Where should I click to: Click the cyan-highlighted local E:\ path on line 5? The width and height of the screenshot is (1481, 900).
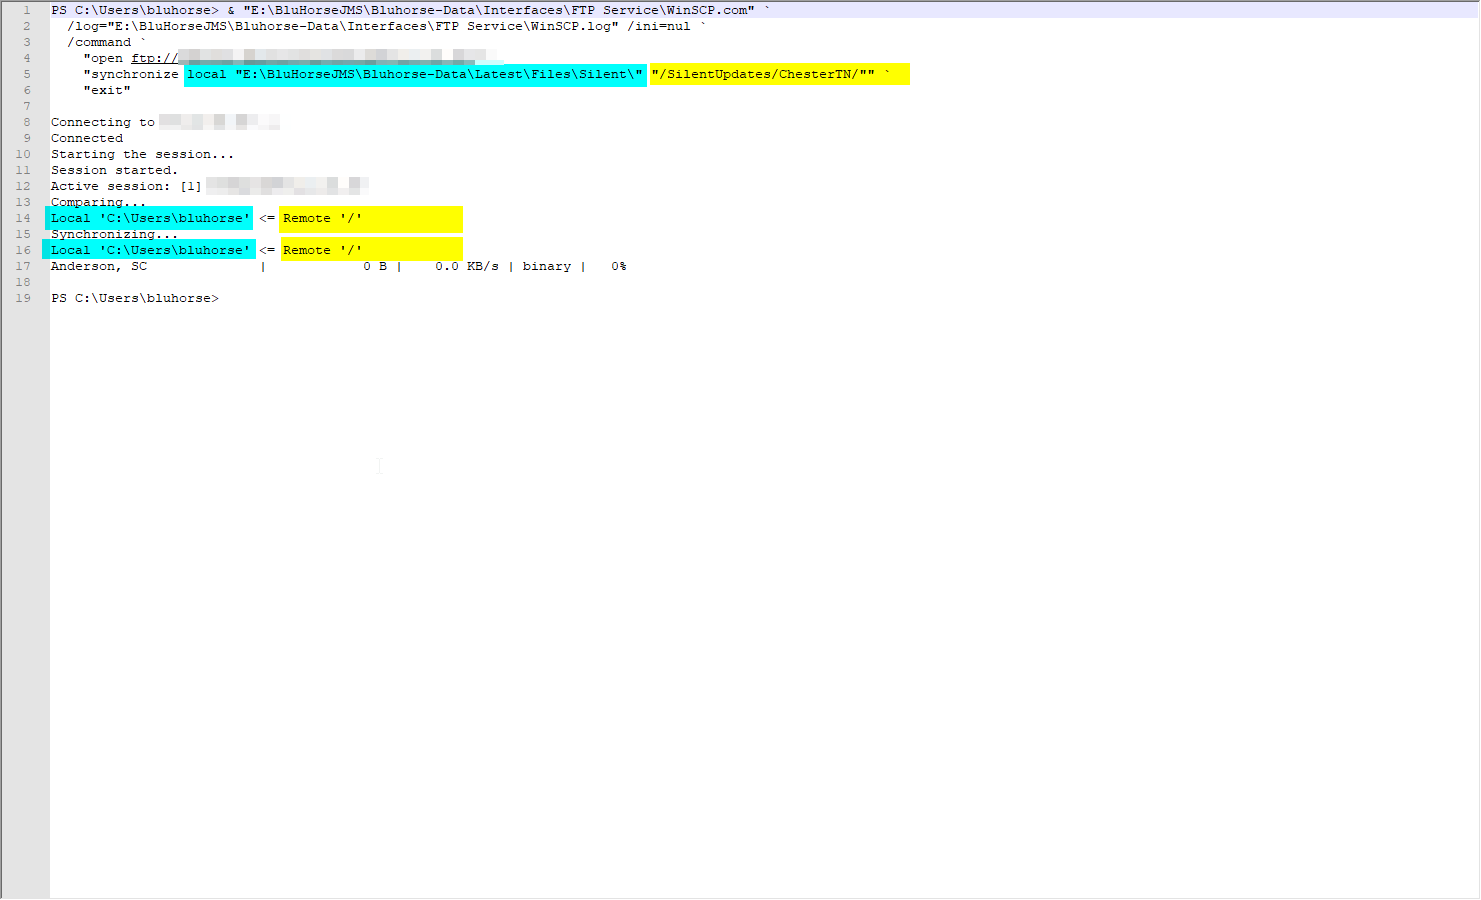(415, 74)
